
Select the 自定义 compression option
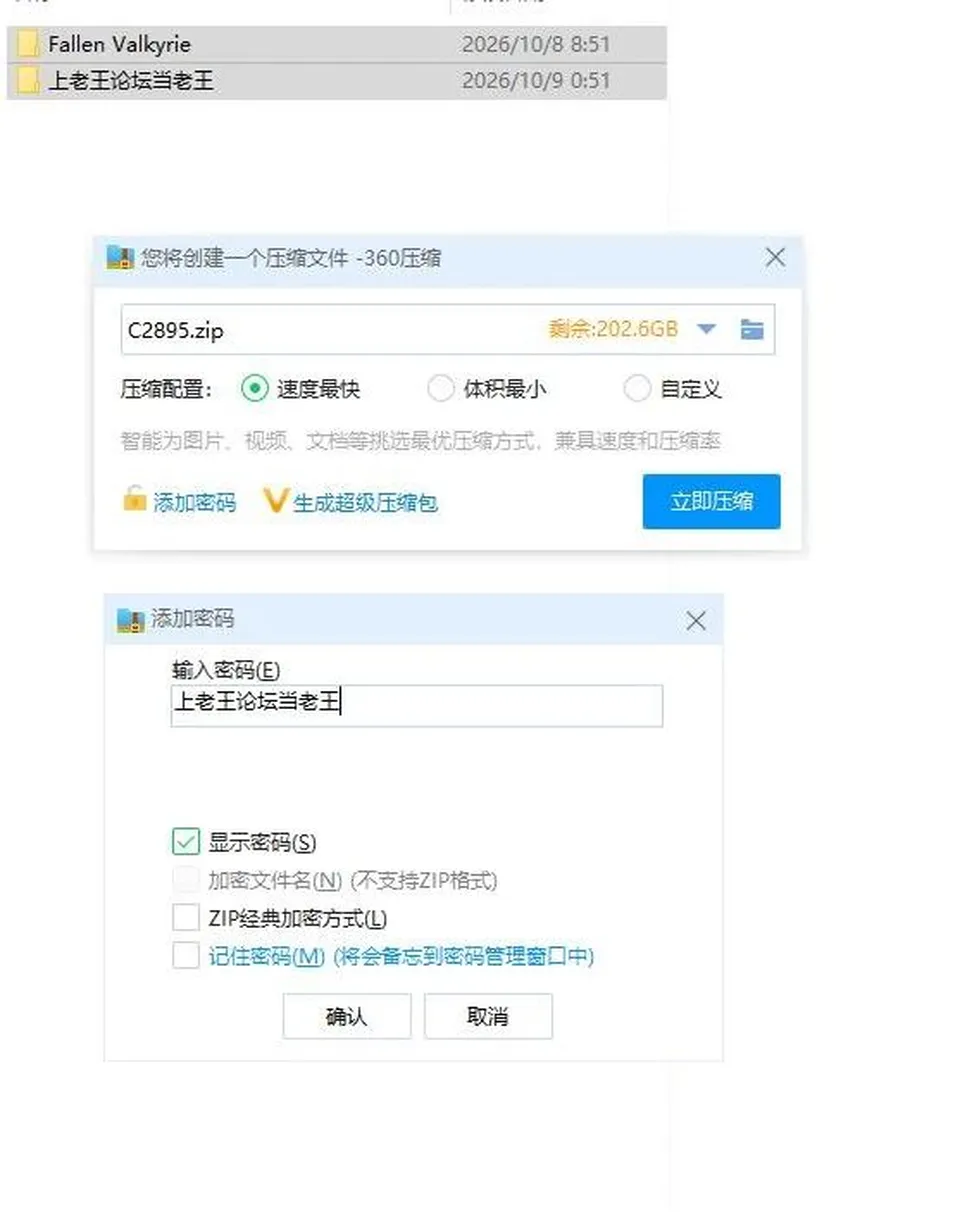coord(637,388)
